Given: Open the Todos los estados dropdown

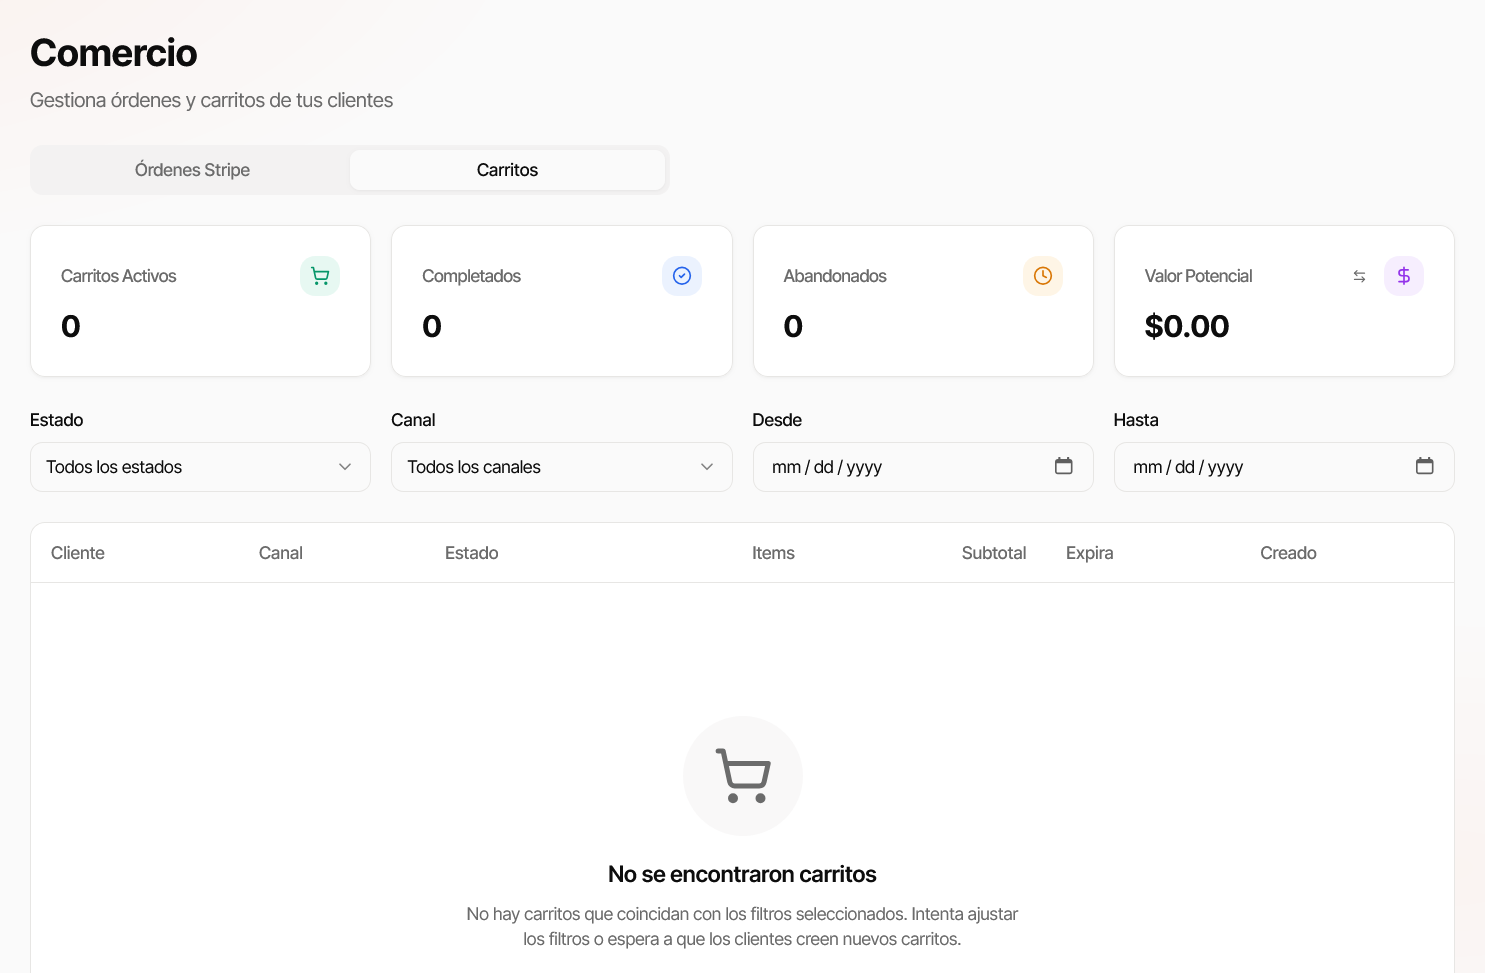Looking at the screenshot, I should point(200,467).
